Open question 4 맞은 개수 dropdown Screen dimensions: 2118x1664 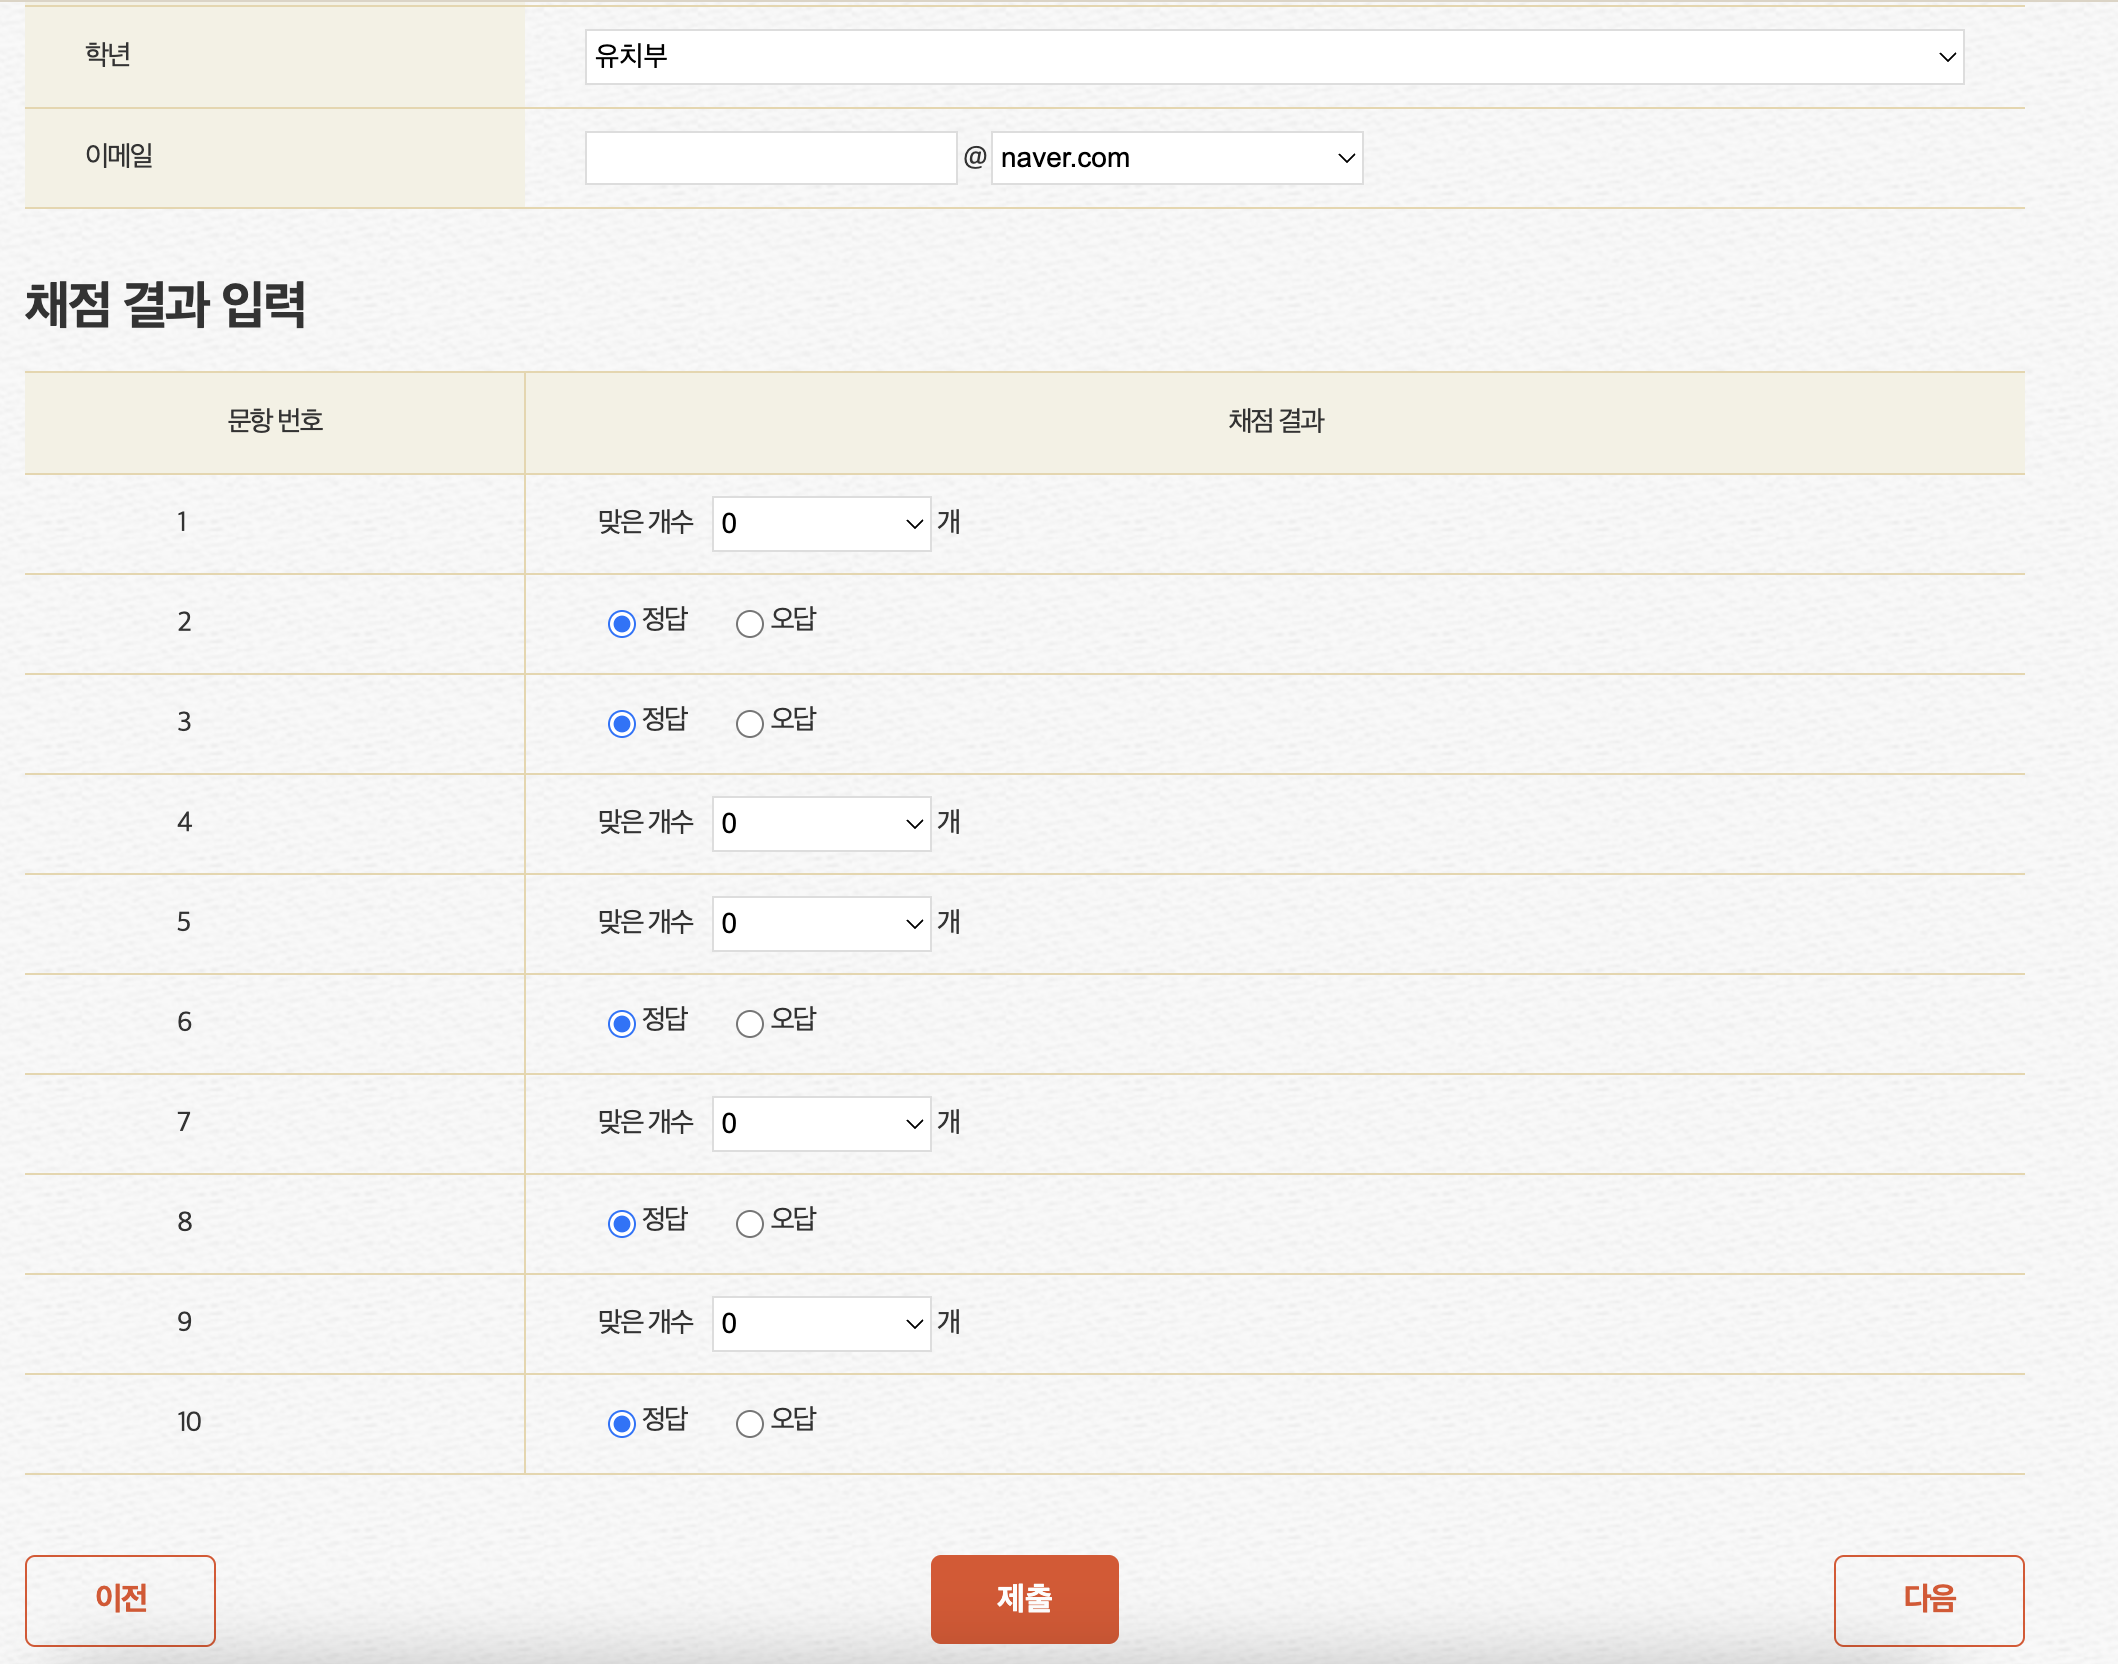821,823
